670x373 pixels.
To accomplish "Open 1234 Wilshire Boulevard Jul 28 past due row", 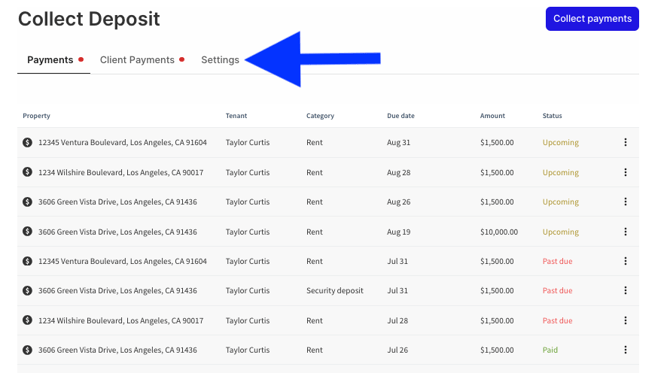I will pyautogui.click(x=328, y=320).
